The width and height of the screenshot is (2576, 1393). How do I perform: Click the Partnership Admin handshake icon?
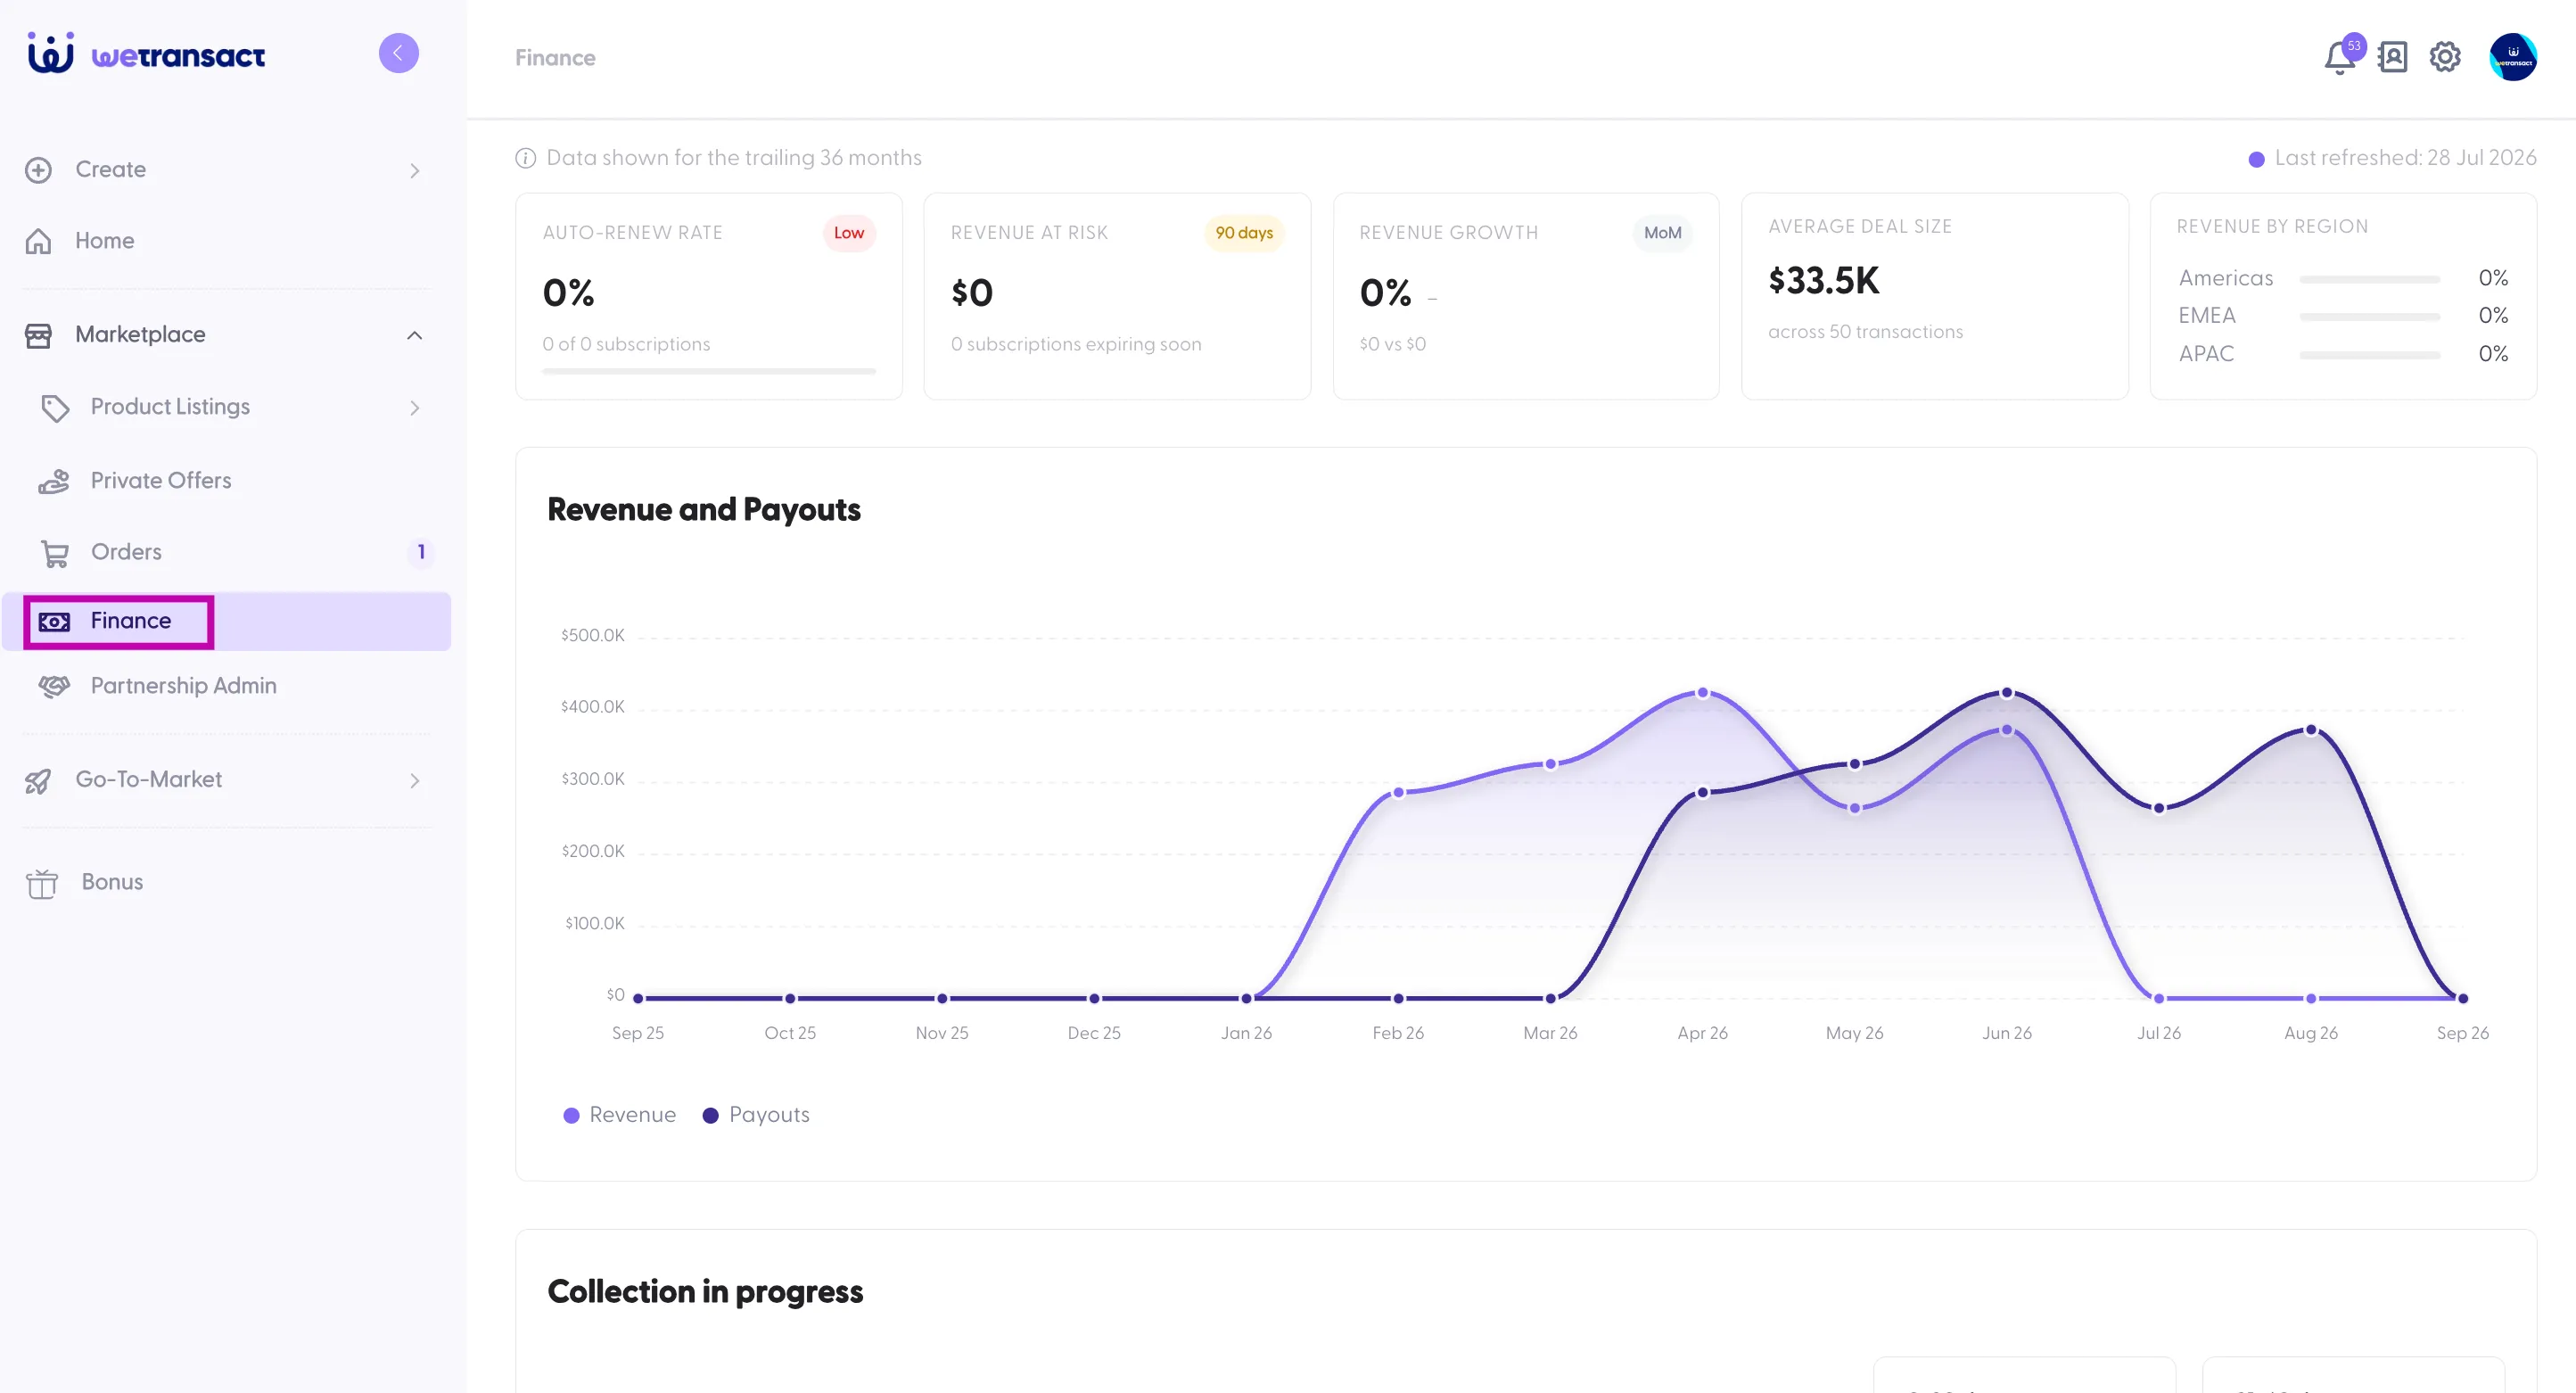(x=54, y=686)
